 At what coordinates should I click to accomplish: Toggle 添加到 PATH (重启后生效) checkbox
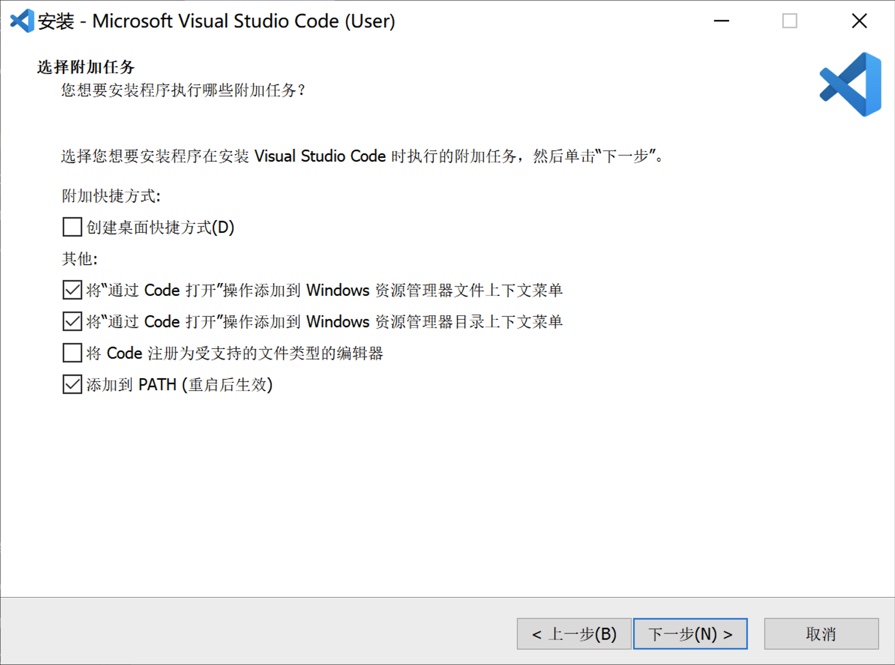(72, 384)
